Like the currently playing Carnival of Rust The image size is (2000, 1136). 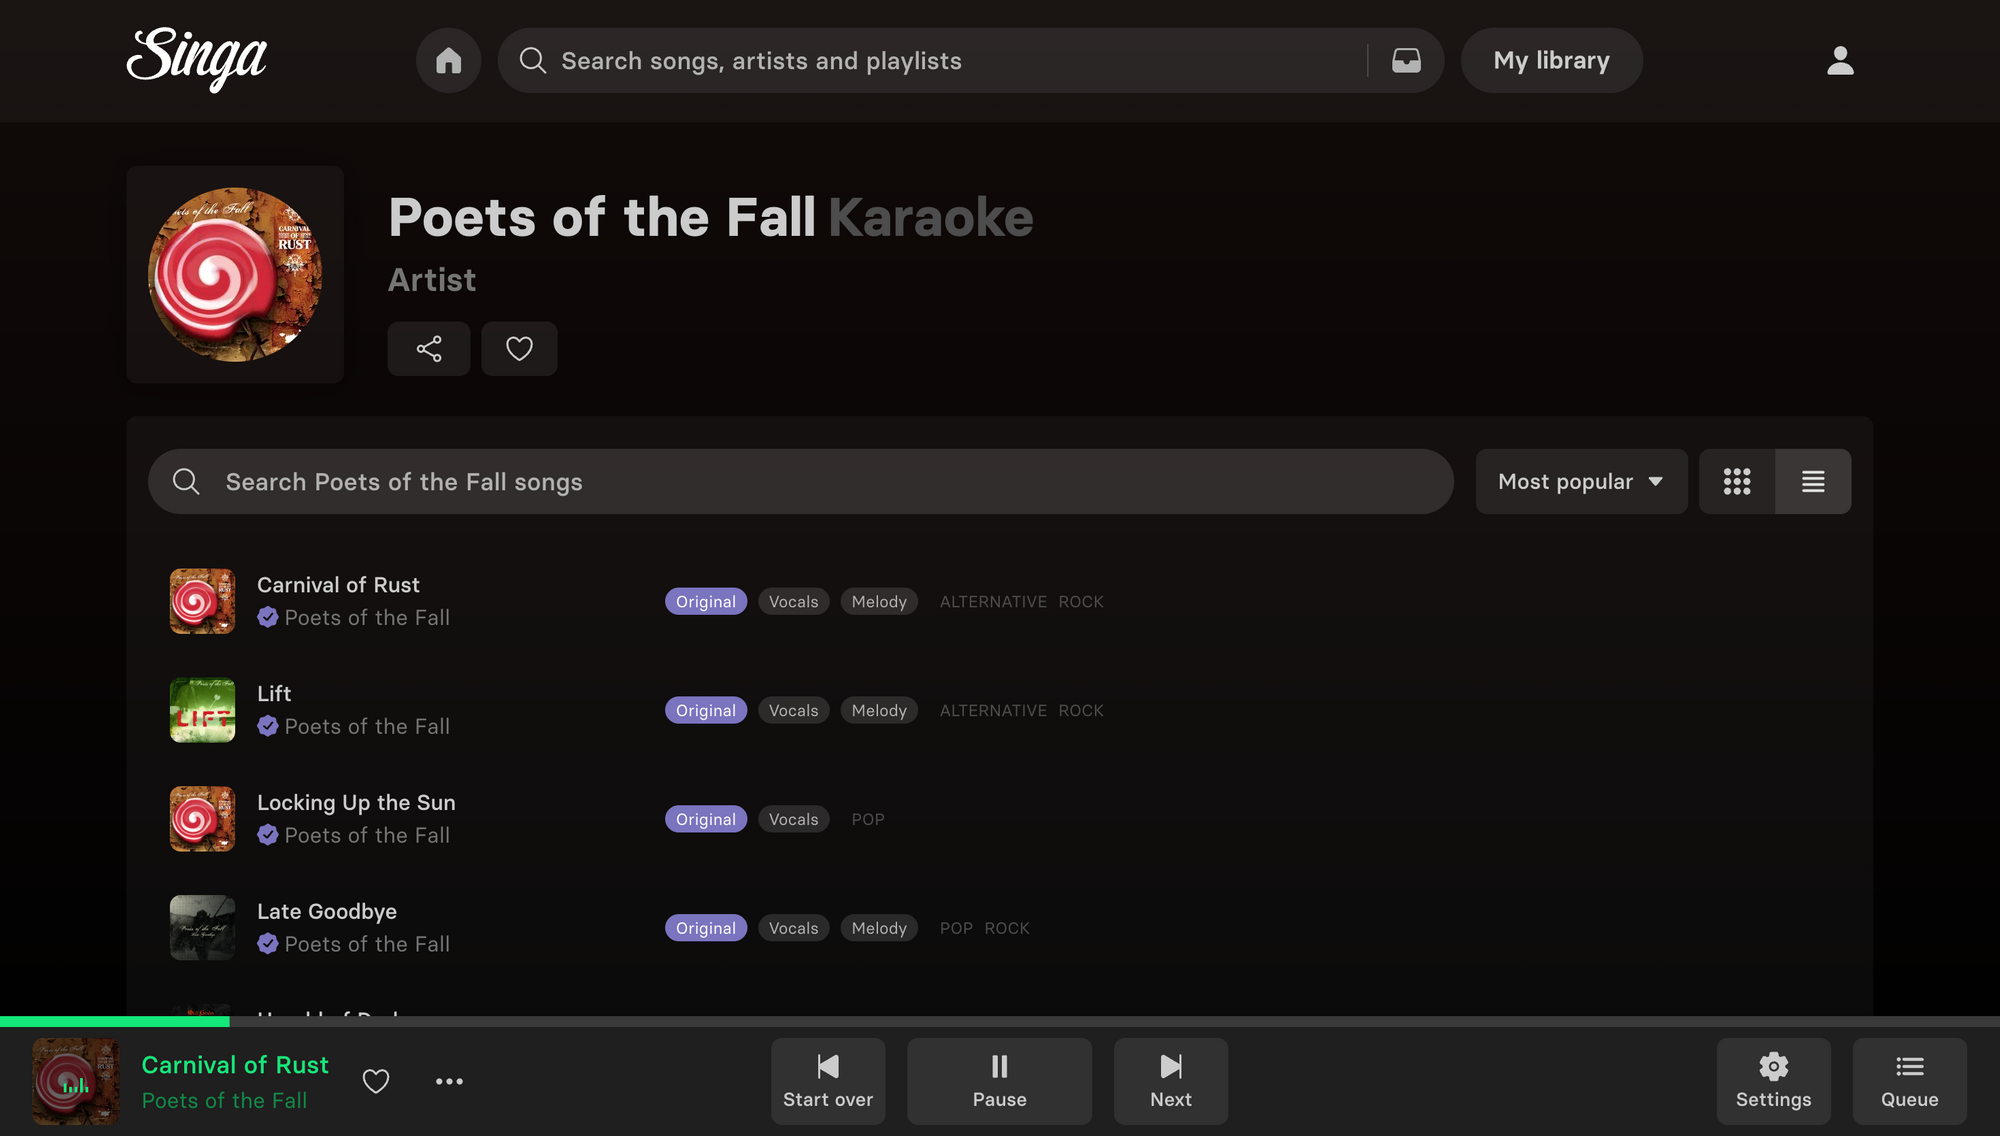[x=376, y=1081]
